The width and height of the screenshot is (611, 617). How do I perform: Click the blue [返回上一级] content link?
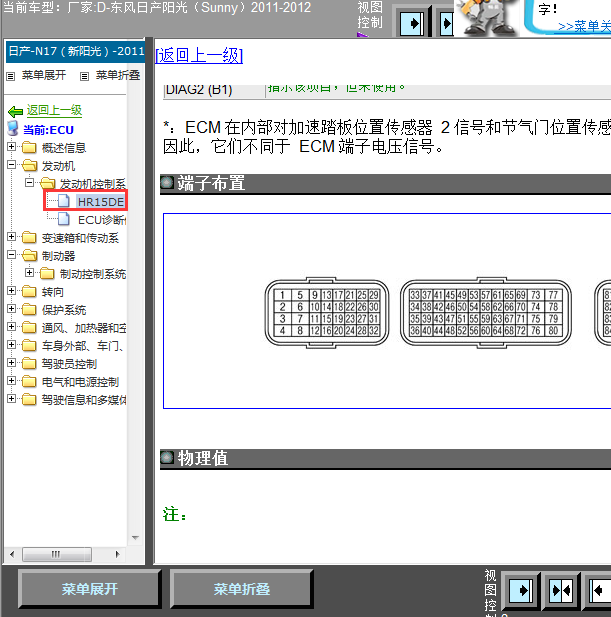[x=199, y=55]
